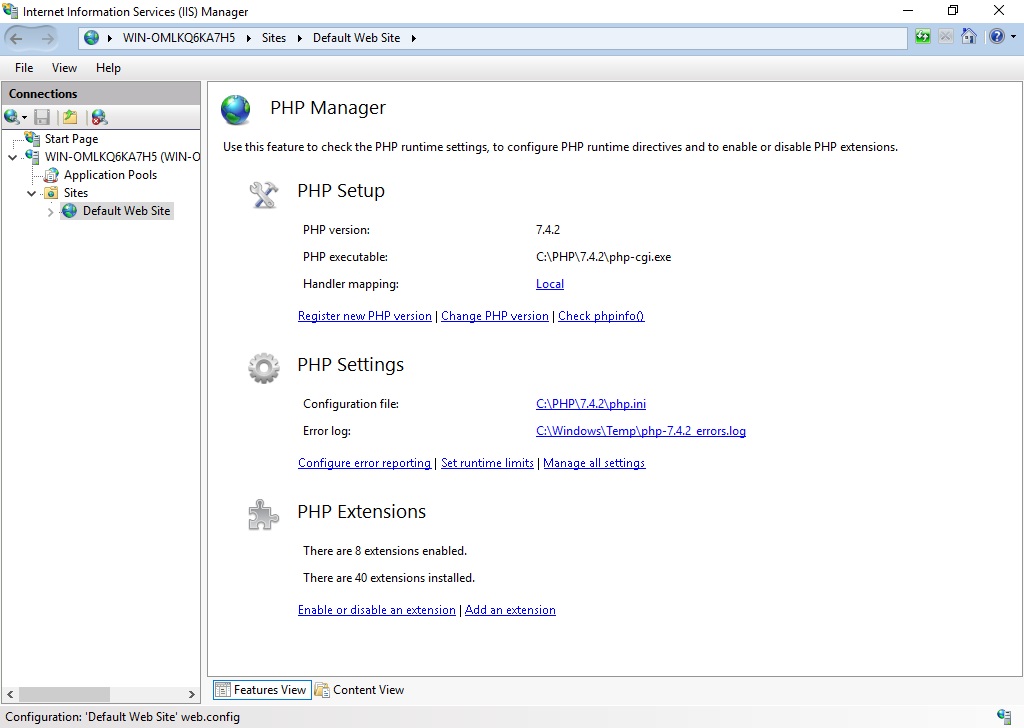Click the Back navigation arrow
This screenshot has height=728, width=1024.
(x=17, y=38)
